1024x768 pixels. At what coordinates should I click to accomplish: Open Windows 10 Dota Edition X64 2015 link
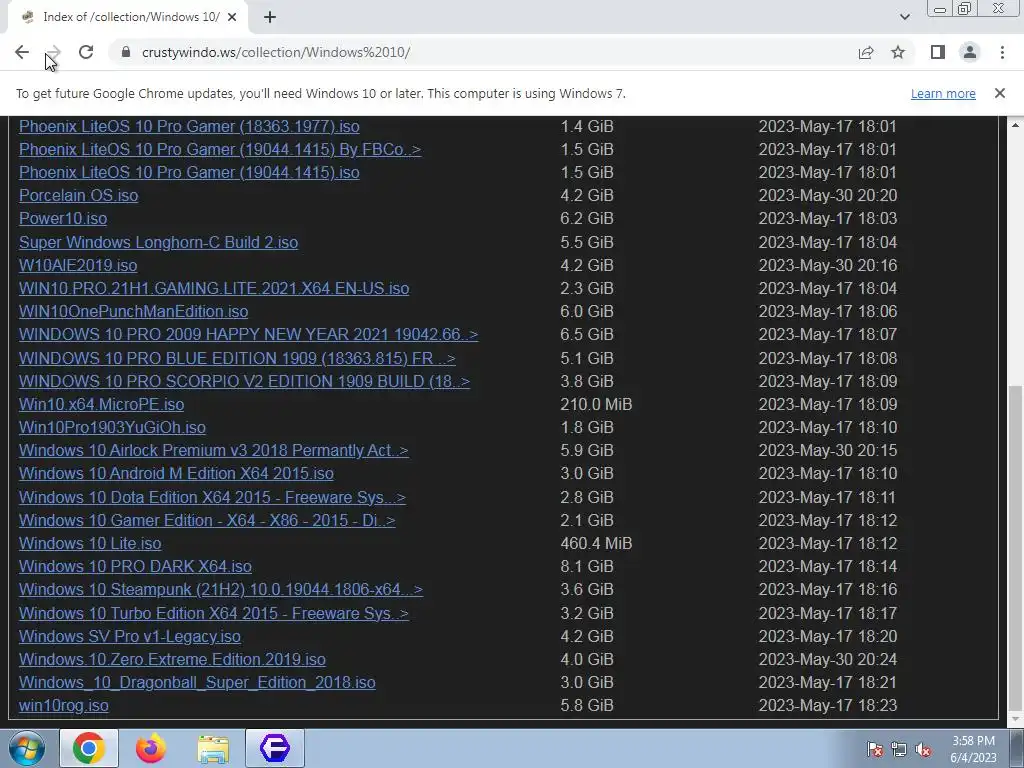(212, 497)
